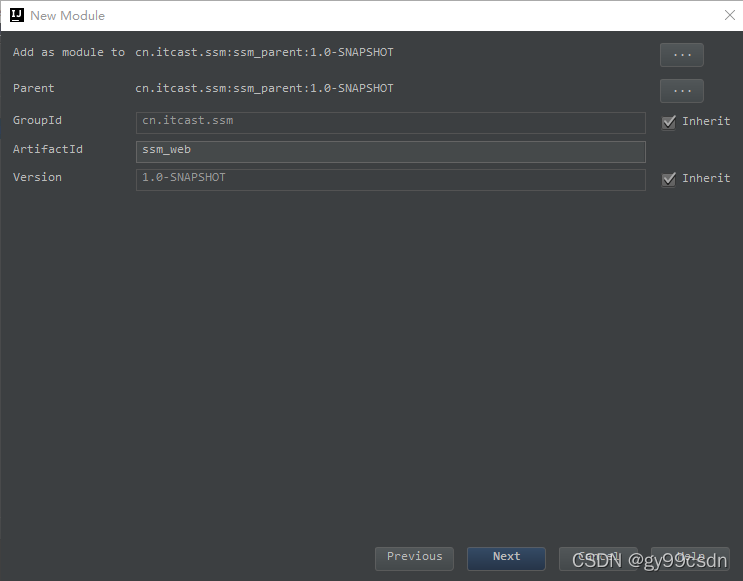Select the Parent value cn.itcast.ssm:ssm_parent text

click(264, 88)
